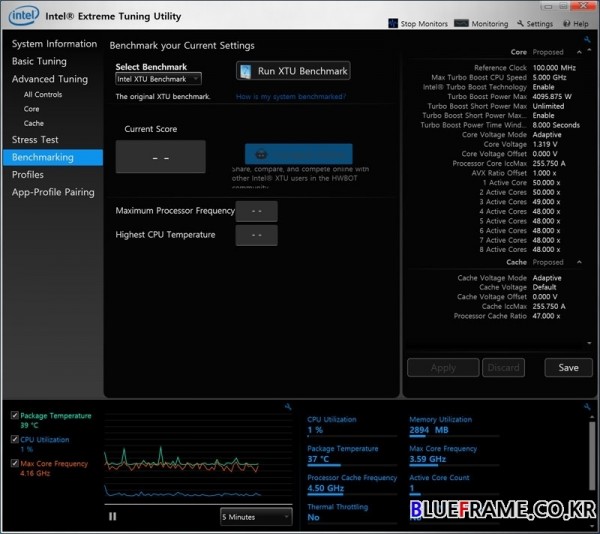Save the current settings
This screenshot has height=534, width=600.
(x=568, y=368)
